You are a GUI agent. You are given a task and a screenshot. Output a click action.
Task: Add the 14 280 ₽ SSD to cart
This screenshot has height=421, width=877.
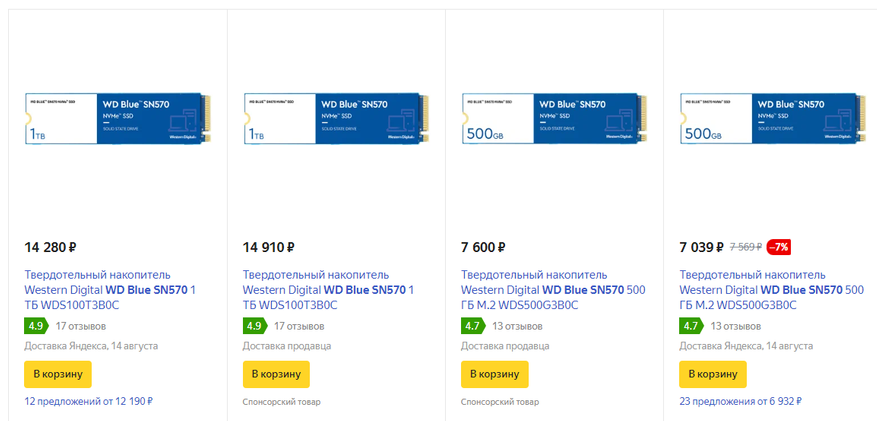[58, 374]
